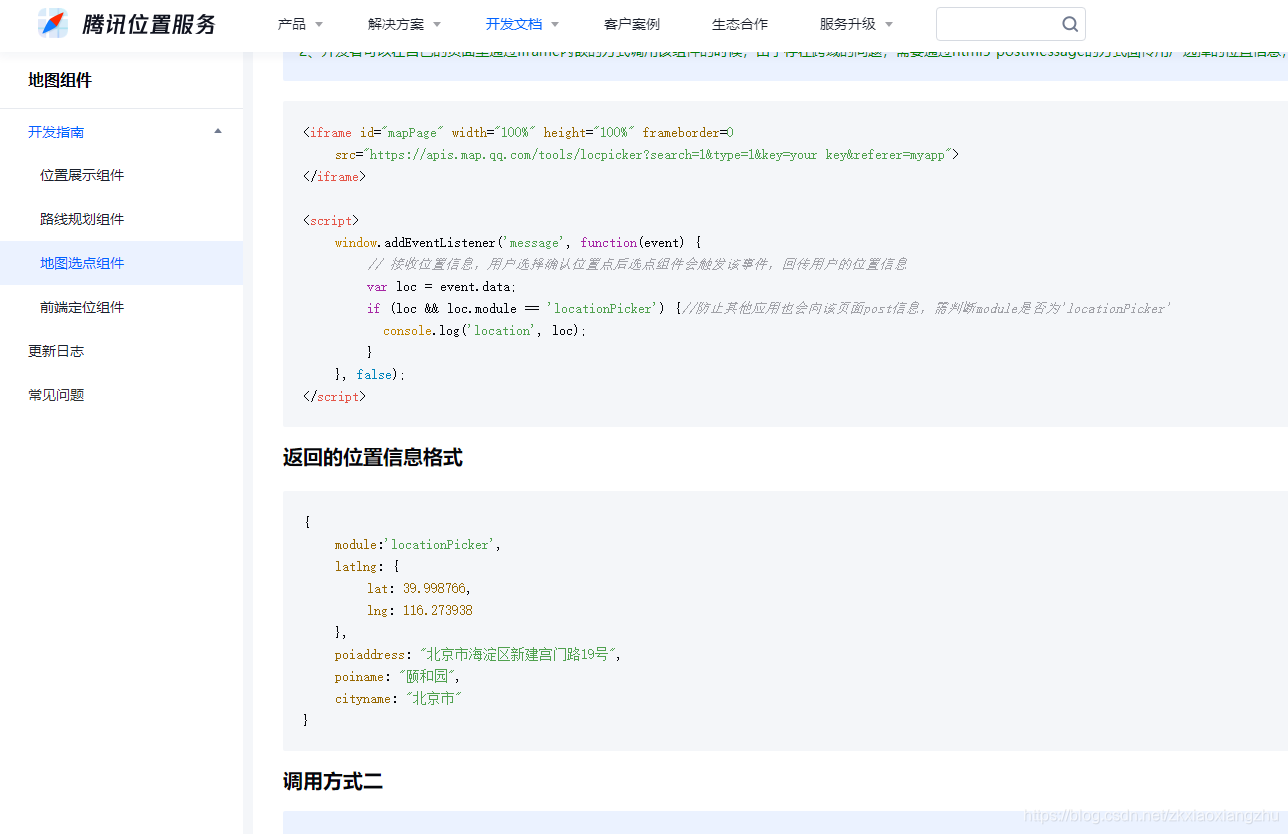Open the 解决方案 dropdown menu
Image resolution: width=1288 pixels, height=834 pixels.
(x=404, y=24)
